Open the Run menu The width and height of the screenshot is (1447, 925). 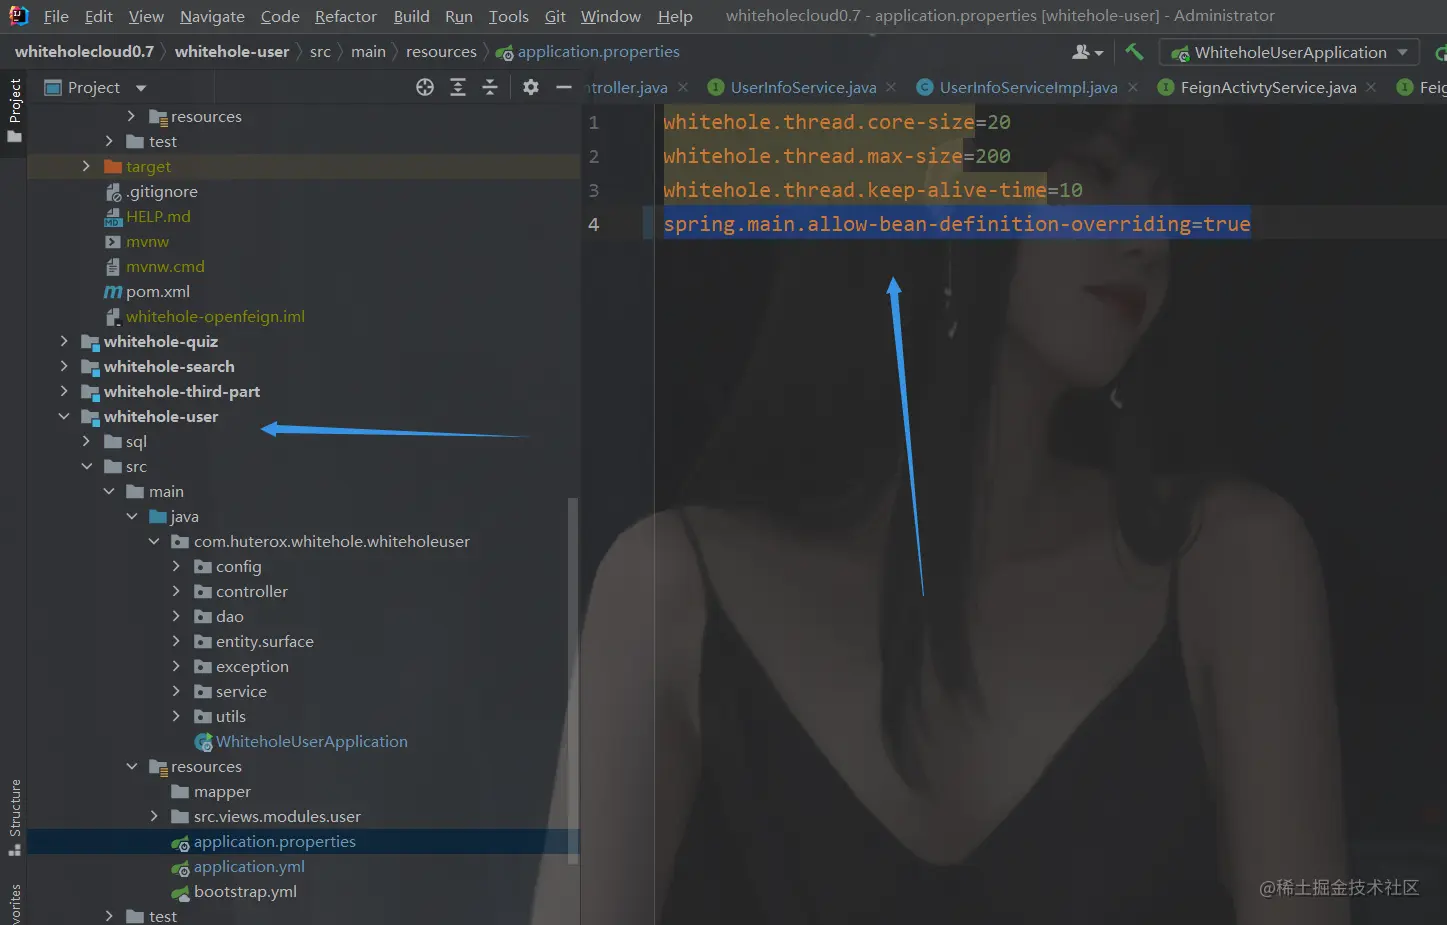point(459,16)
